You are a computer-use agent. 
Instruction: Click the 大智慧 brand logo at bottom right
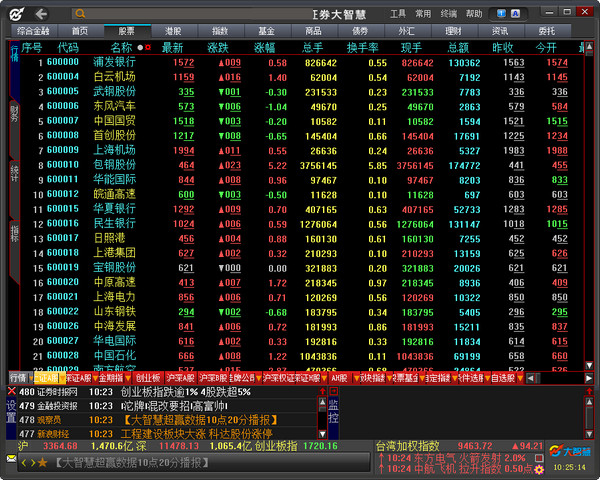(x=569, y=451)
